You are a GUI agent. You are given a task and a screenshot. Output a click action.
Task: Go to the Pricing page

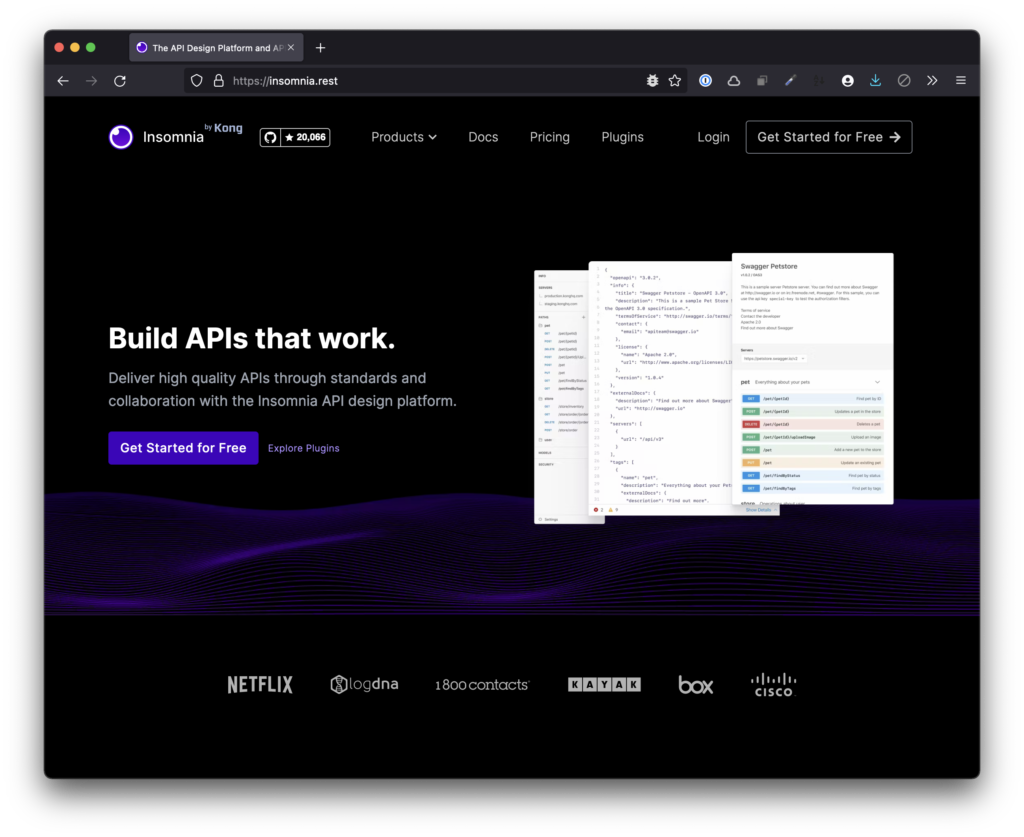point(549,137)
